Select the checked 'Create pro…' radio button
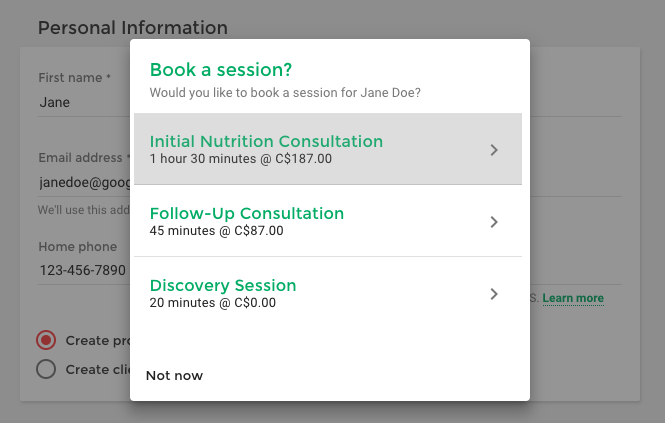This screenshot has height=423, width=665. tap(46, 340)
